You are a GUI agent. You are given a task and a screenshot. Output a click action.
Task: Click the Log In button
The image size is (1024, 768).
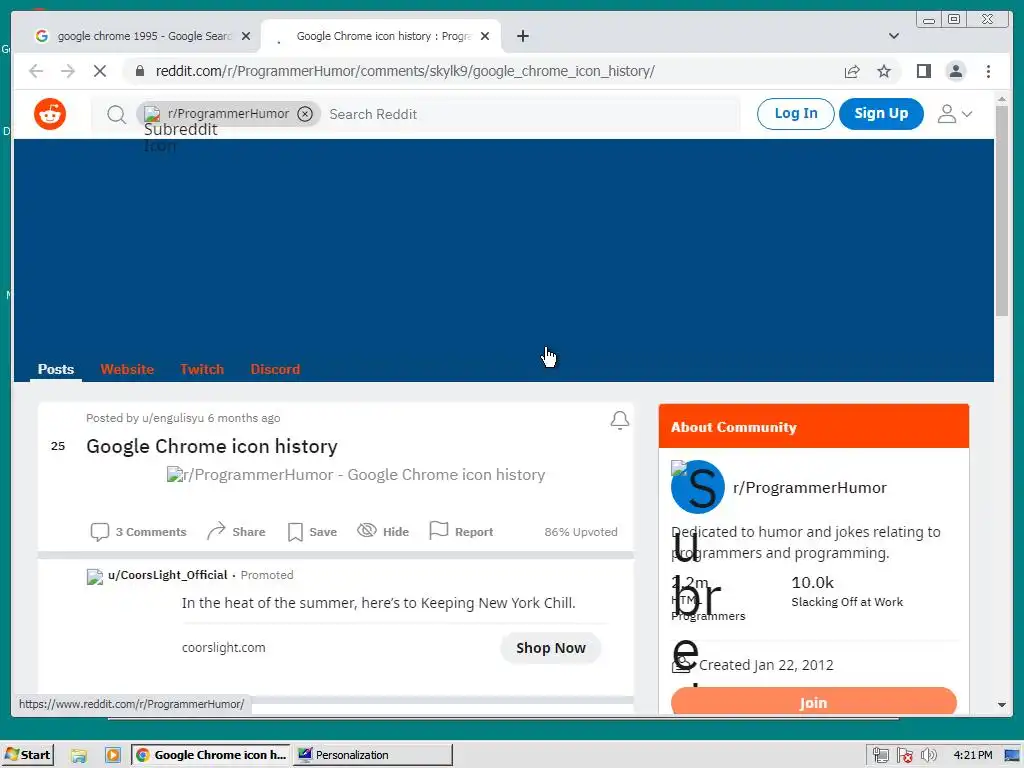[x=795, y=114]
